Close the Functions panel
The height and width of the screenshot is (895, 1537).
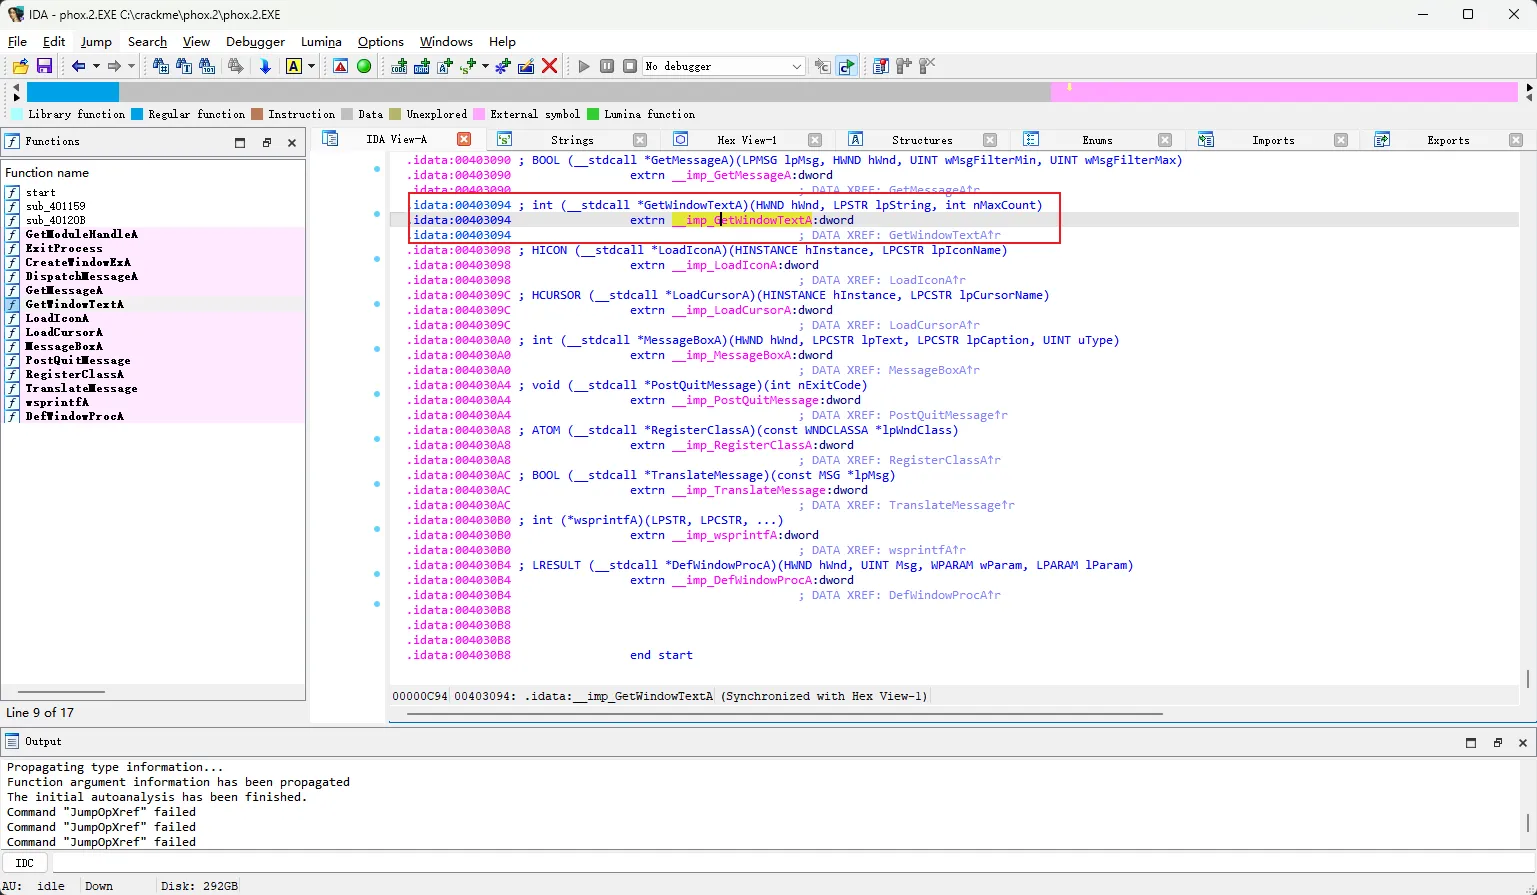click(292, 143)
